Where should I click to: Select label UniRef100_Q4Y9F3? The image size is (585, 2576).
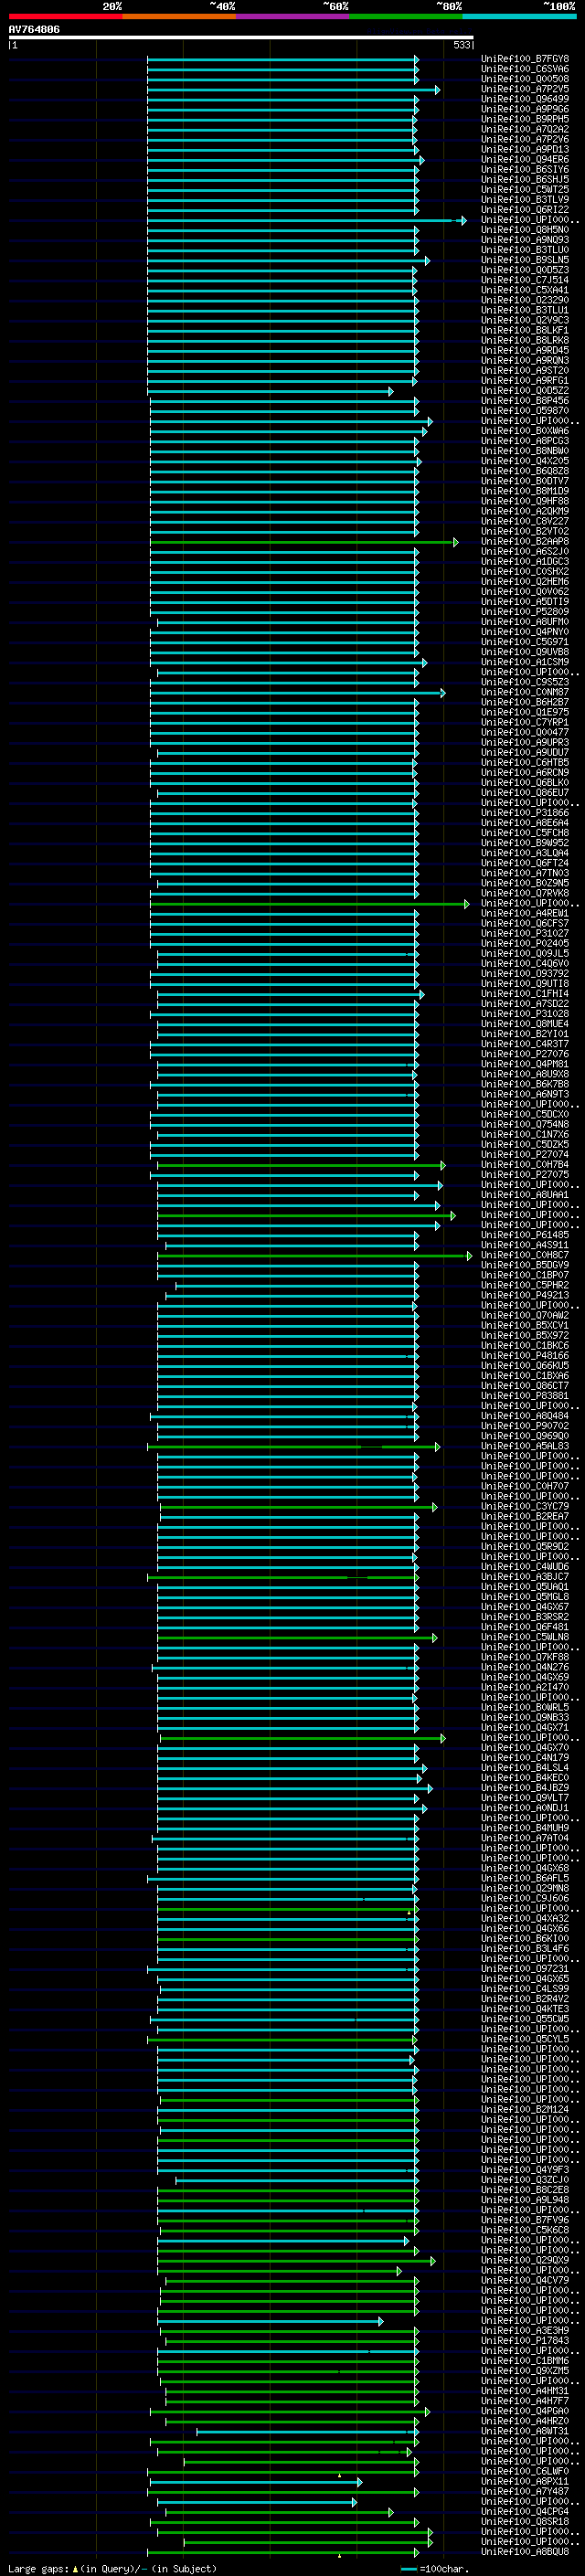click(x=524, y=2170)
